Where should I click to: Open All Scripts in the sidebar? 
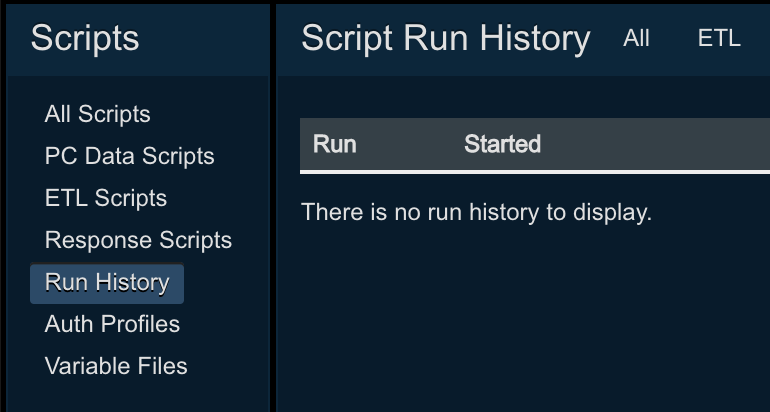[x=97, y=114]
